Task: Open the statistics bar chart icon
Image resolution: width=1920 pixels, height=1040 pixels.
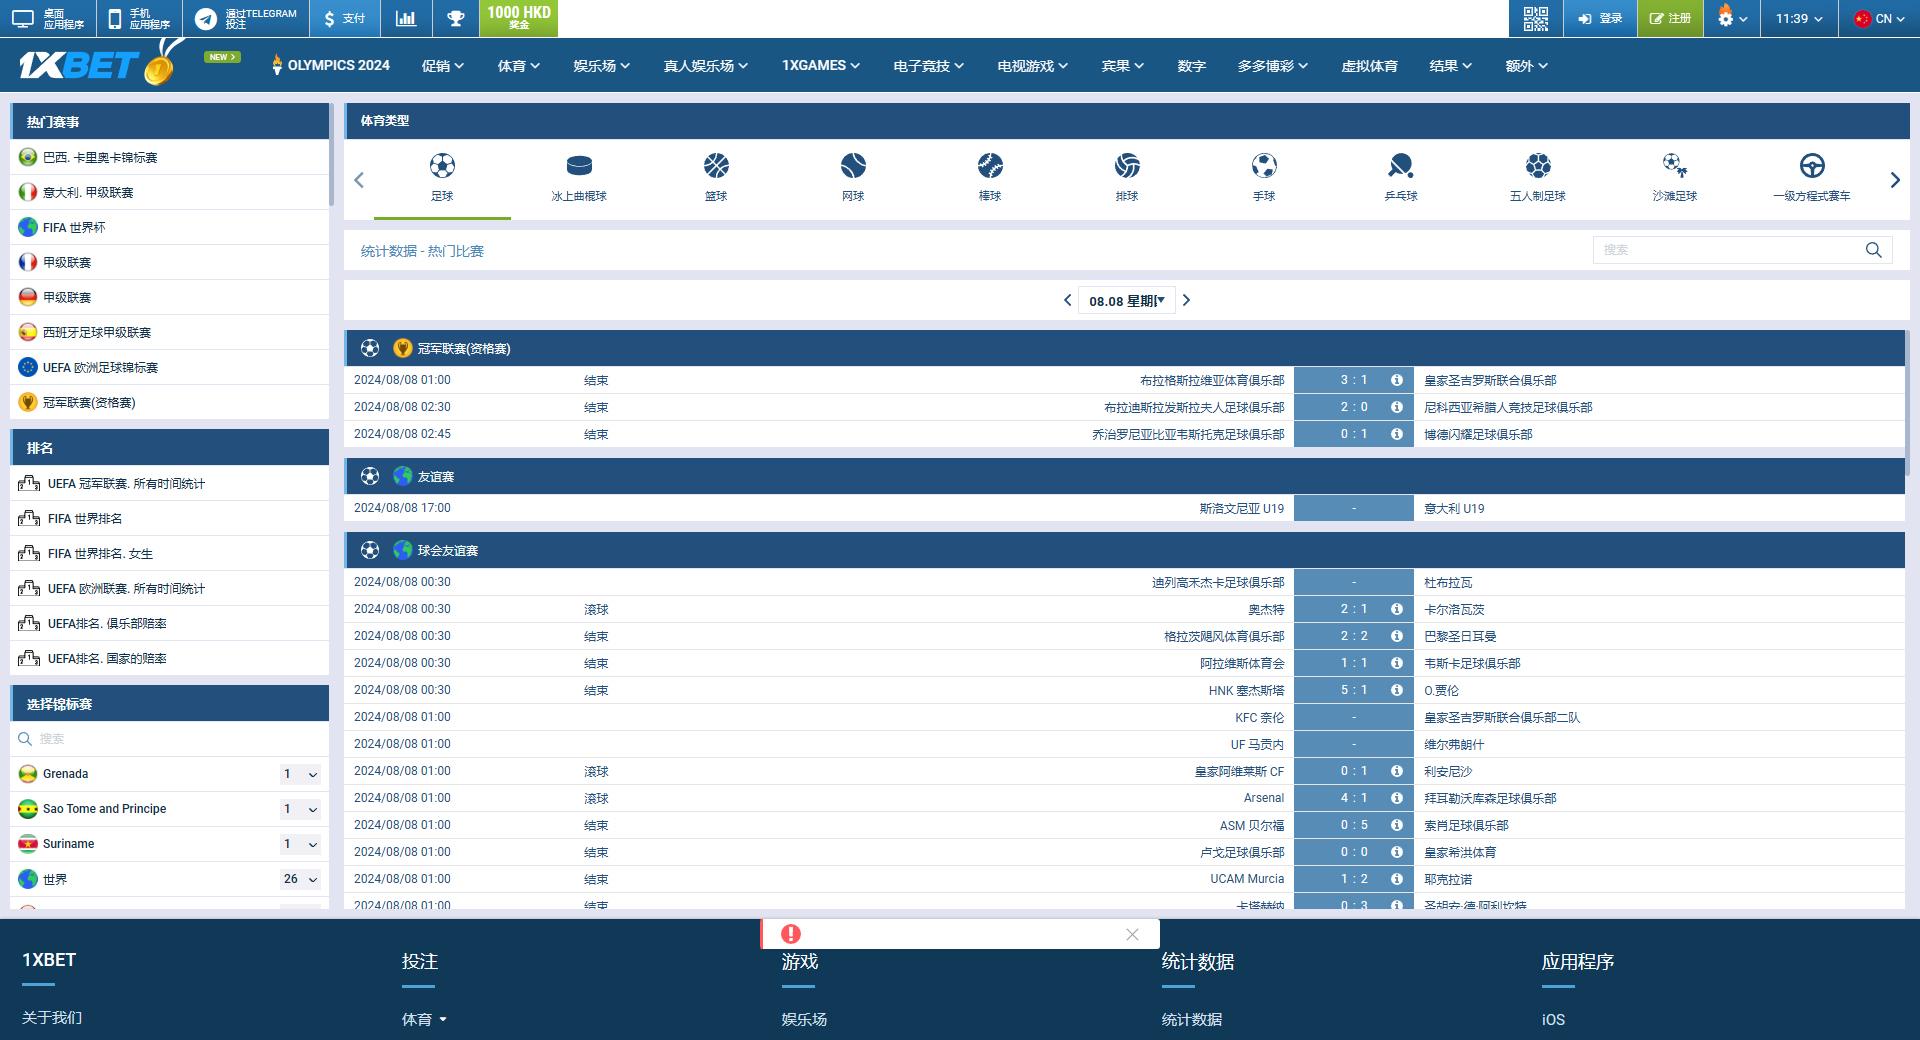Action: point(406,18)
